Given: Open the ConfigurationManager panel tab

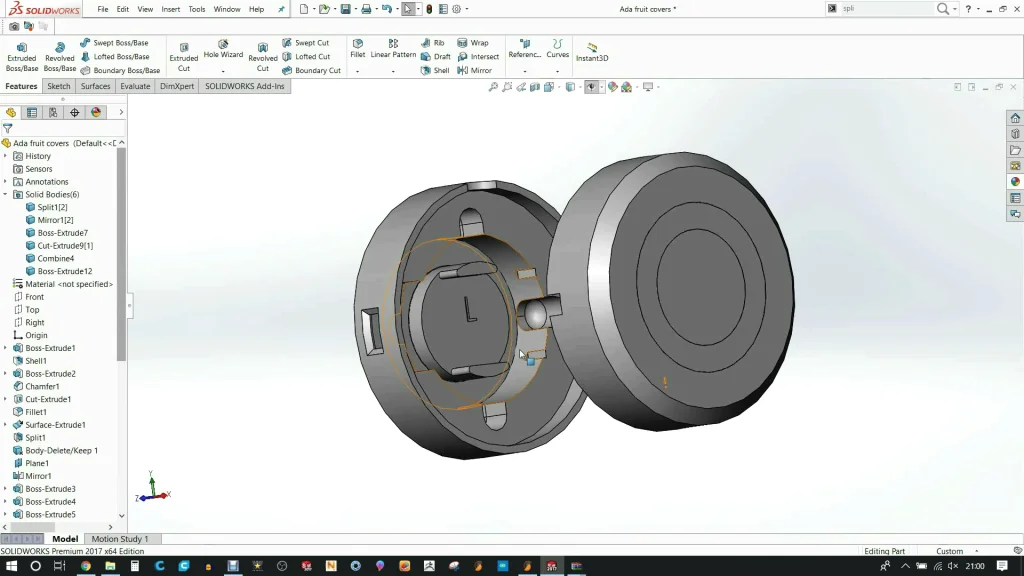Looking at the screenshot, I should pyautogui.click(x=53, y=113).
